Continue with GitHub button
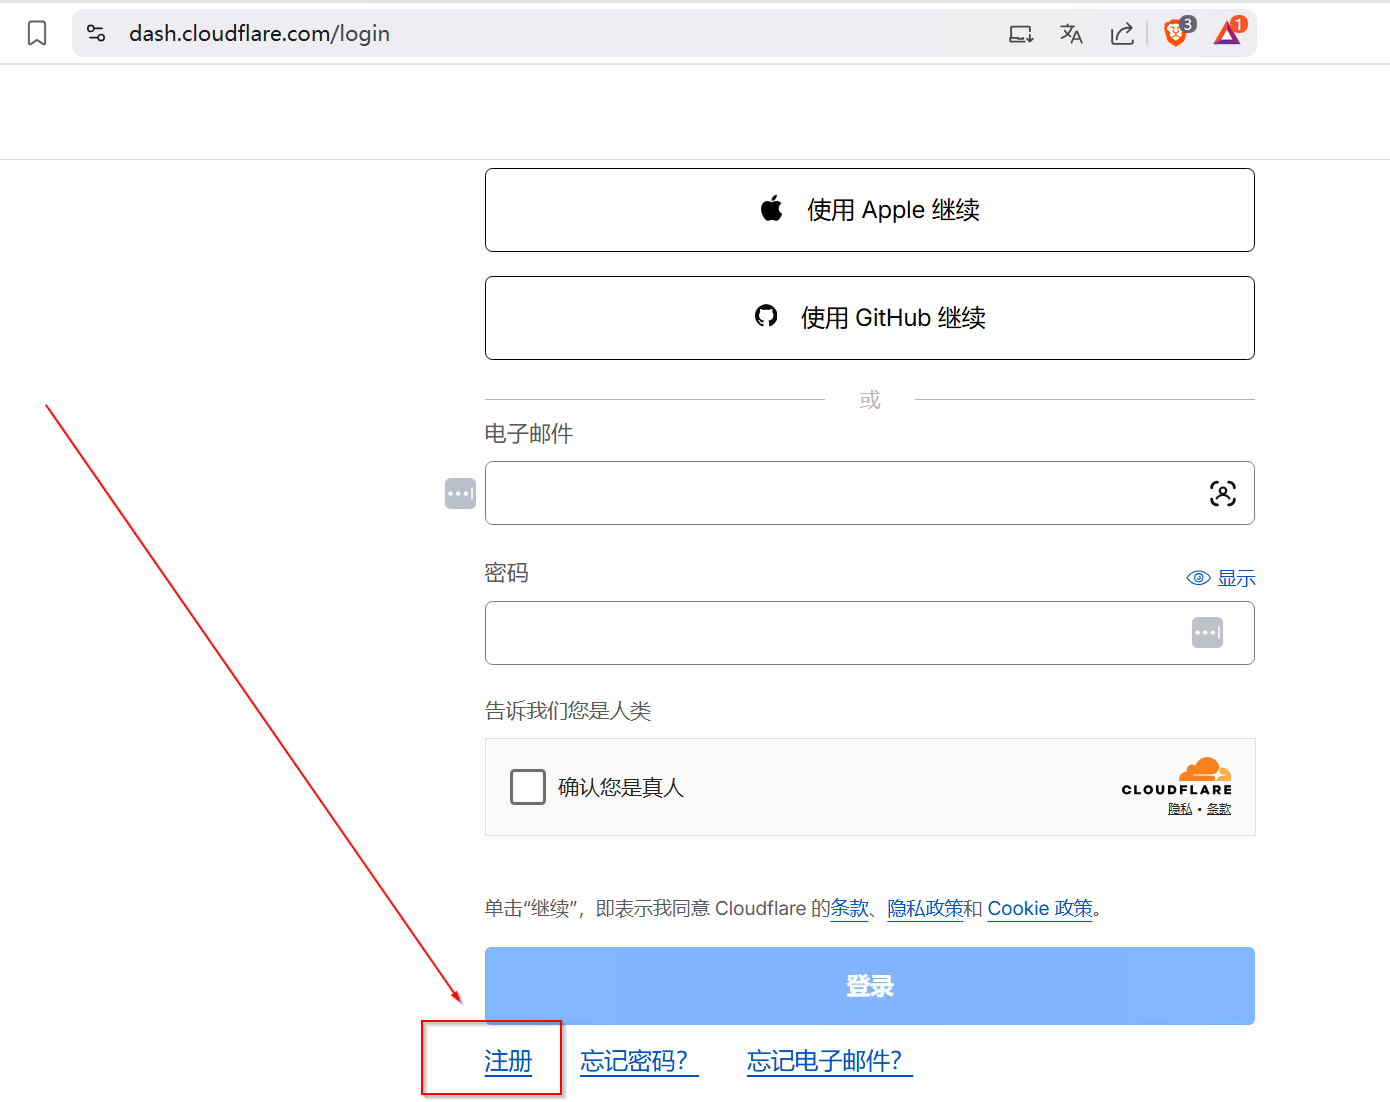Image resolution: width=1390 pixels, height=1102 pixels. (870, 318)
